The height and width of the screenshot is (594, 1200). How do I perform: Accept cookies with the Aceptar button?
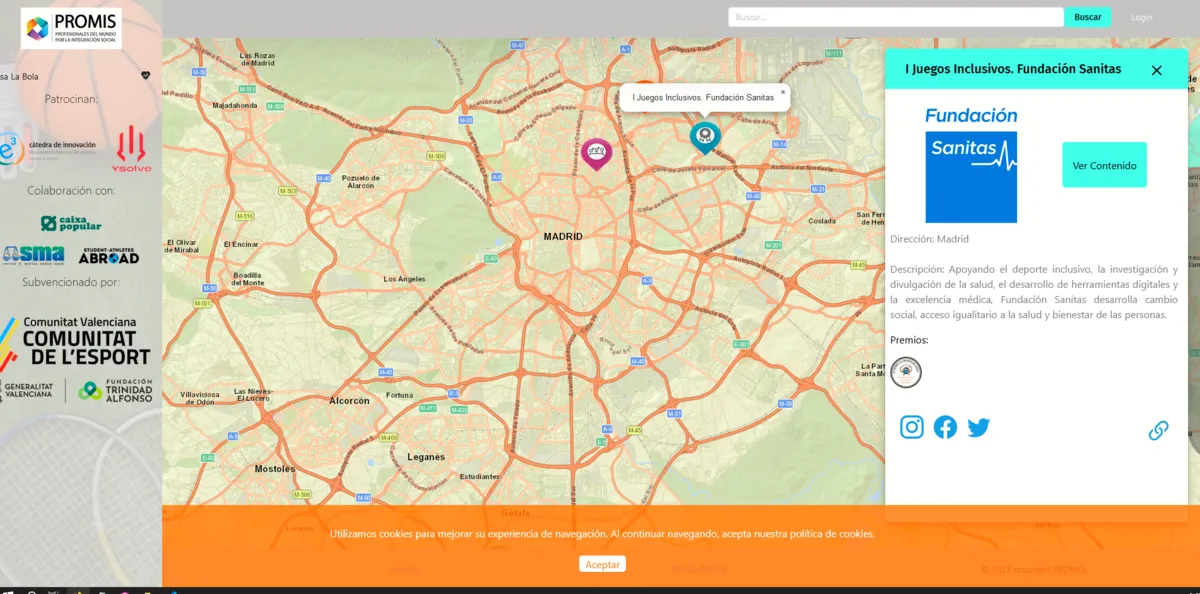pos(602,564)
